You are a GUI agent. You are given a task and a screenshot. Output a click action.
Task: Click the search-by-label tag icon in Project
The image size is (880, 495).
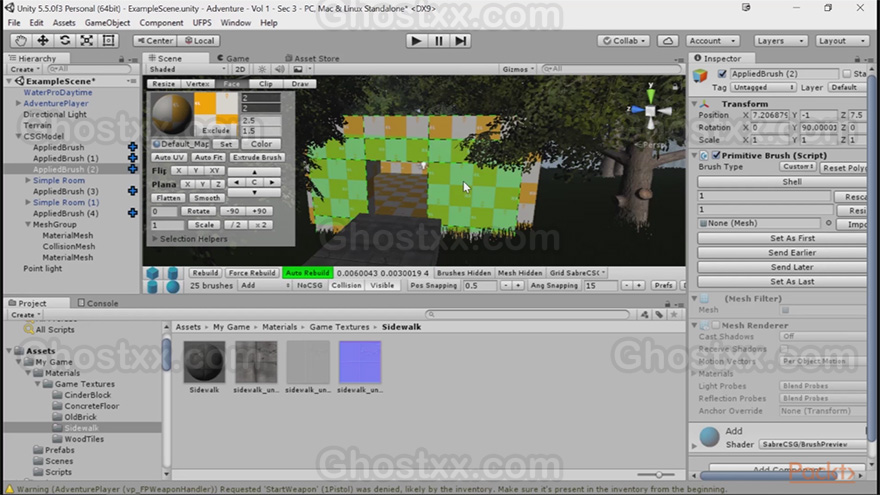pos(659,314)
